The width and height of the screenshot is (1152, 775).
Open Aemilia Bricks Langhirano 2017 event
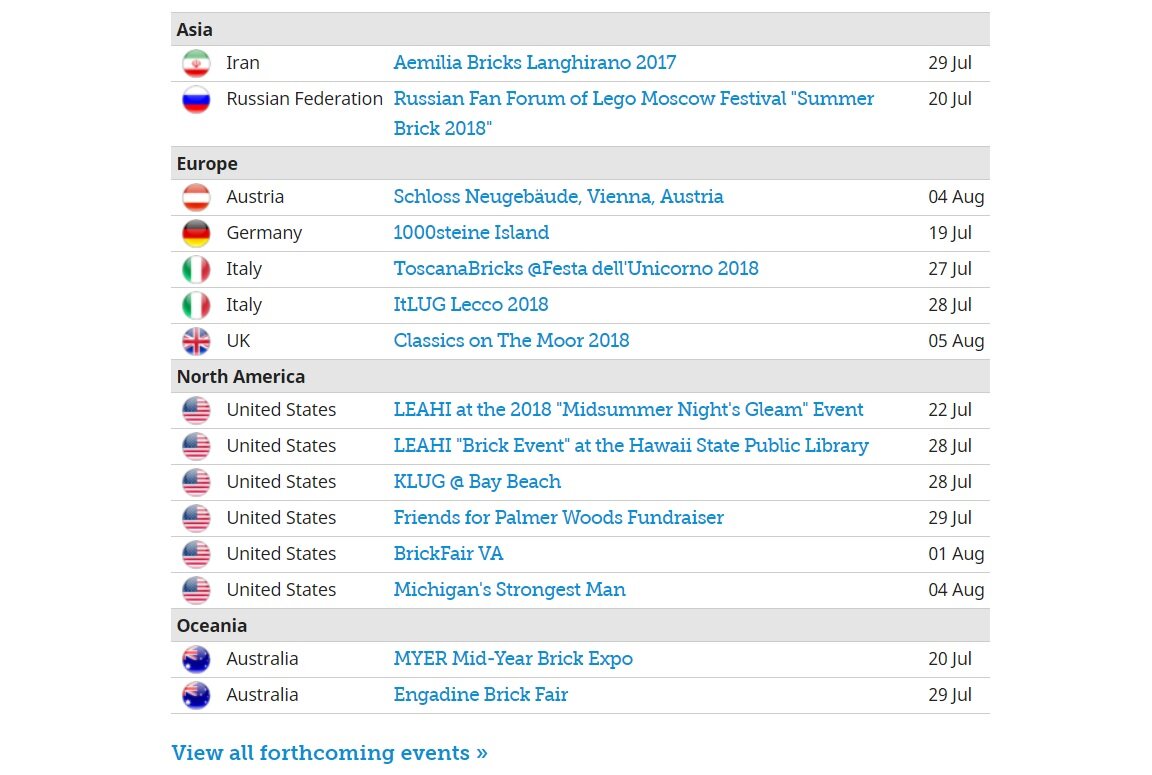click(x=534, y=63)
